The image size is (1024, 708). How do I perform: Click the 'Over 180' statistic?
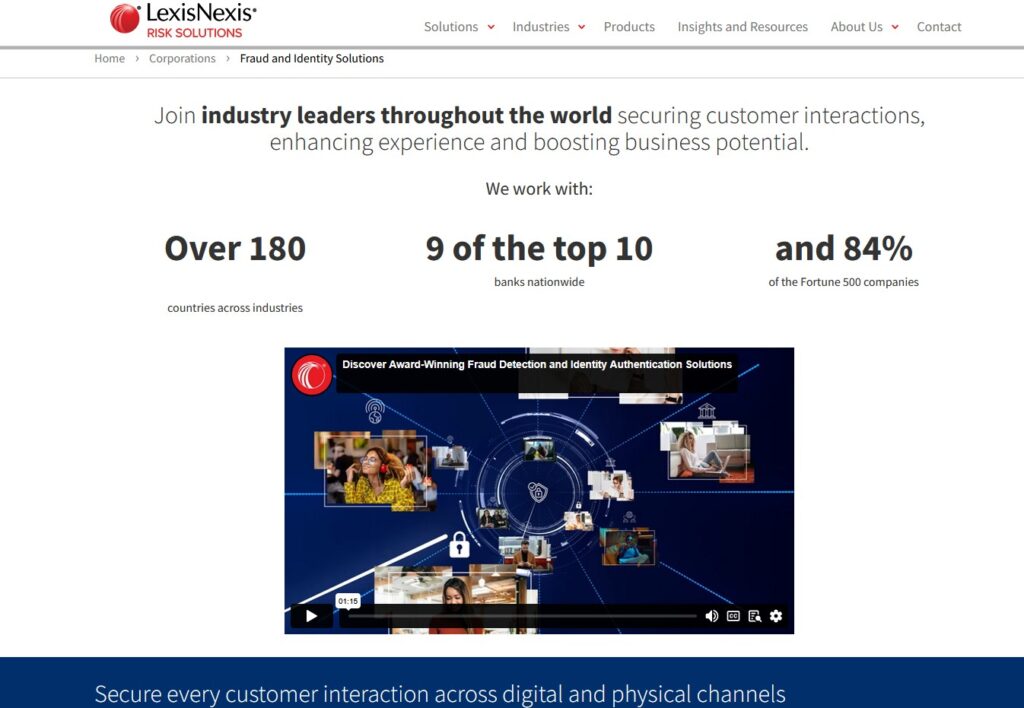click(x=235, y=248)
